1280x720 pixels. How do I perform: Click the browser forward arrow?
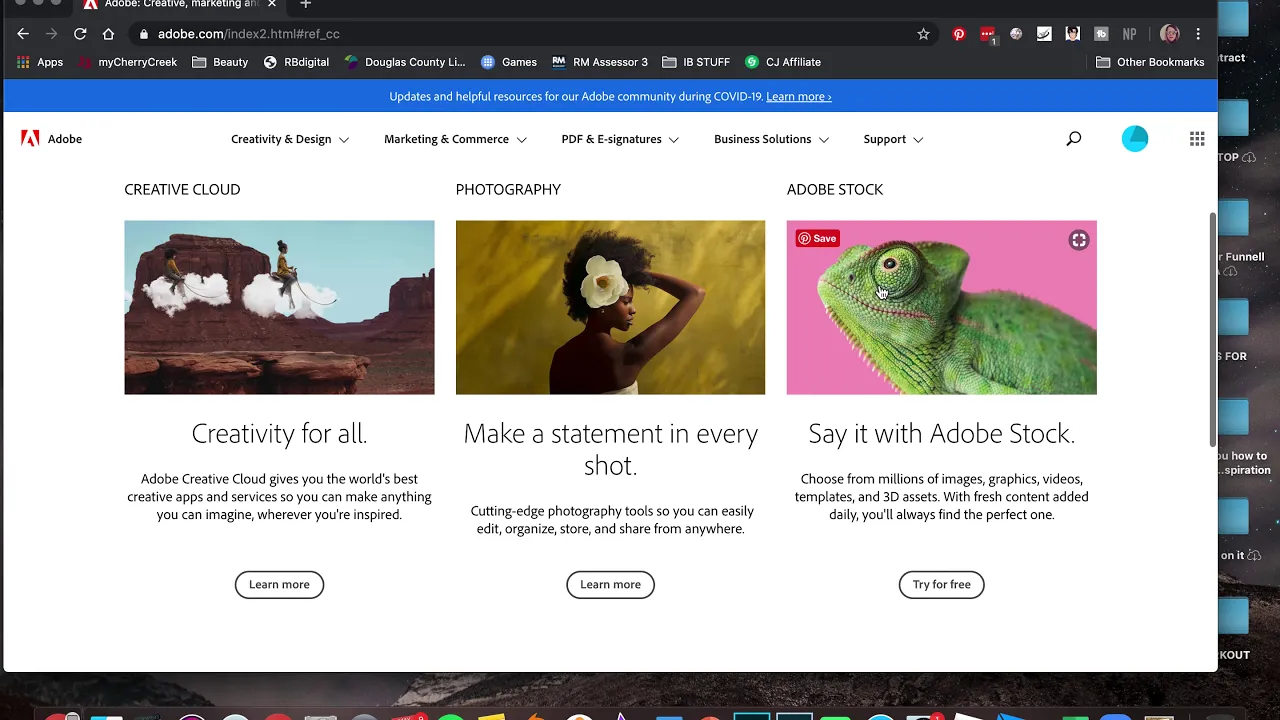pos(51,34)
